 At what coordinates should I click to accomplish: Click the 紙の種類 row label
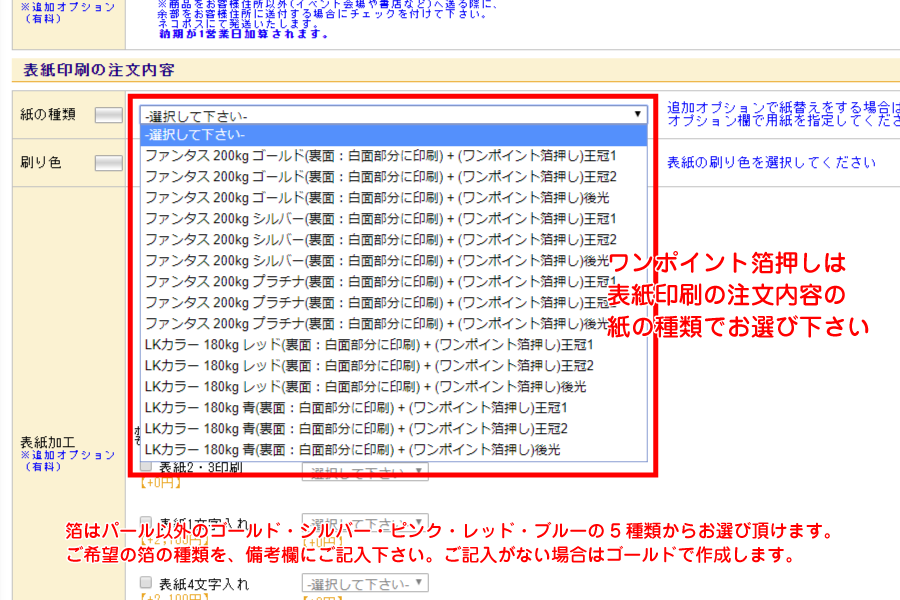(x=48, y=114)
